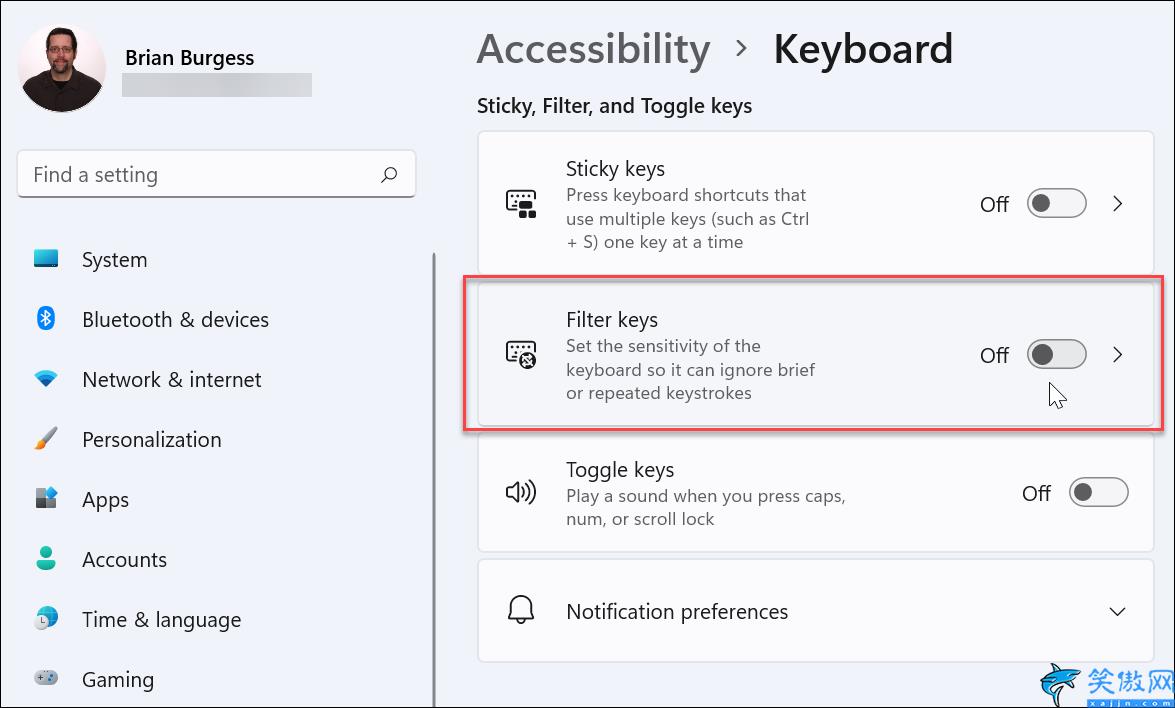Click the Accounts person icon

pyautogui.click(x=46, y=558)
